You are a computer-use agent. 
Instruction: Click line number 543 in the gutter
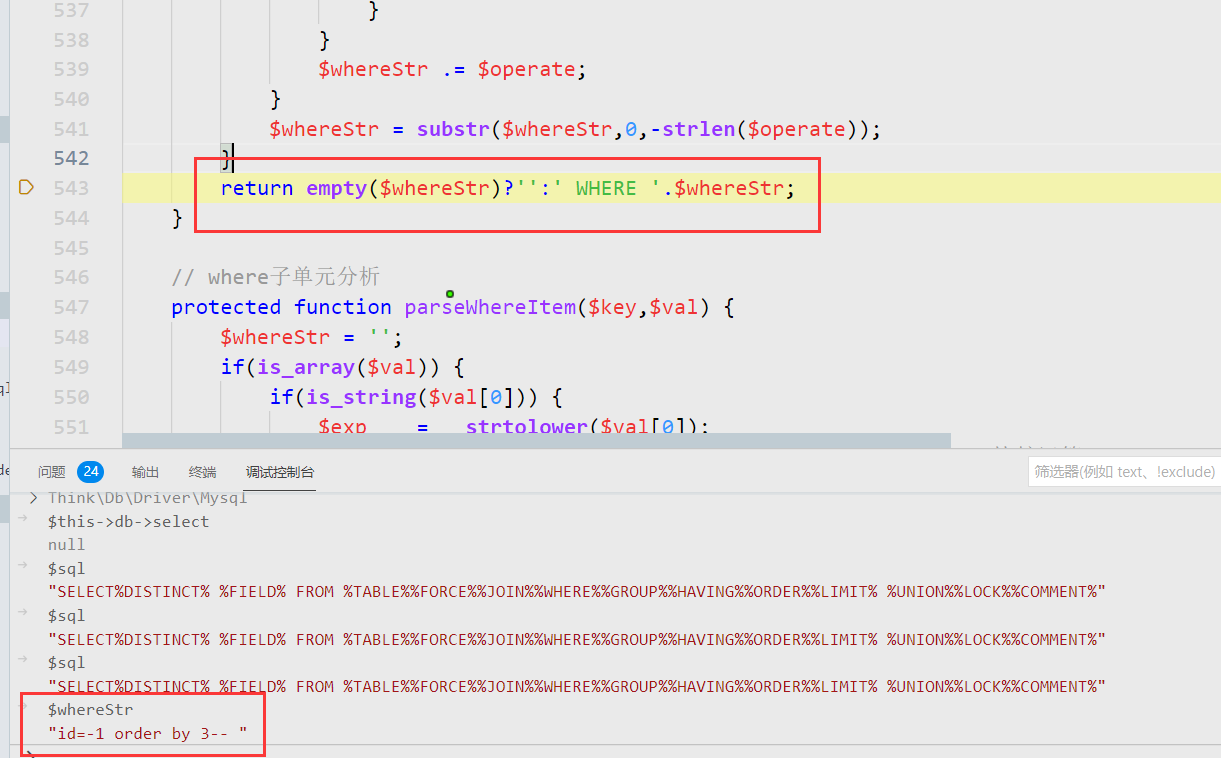coord(70,188)
